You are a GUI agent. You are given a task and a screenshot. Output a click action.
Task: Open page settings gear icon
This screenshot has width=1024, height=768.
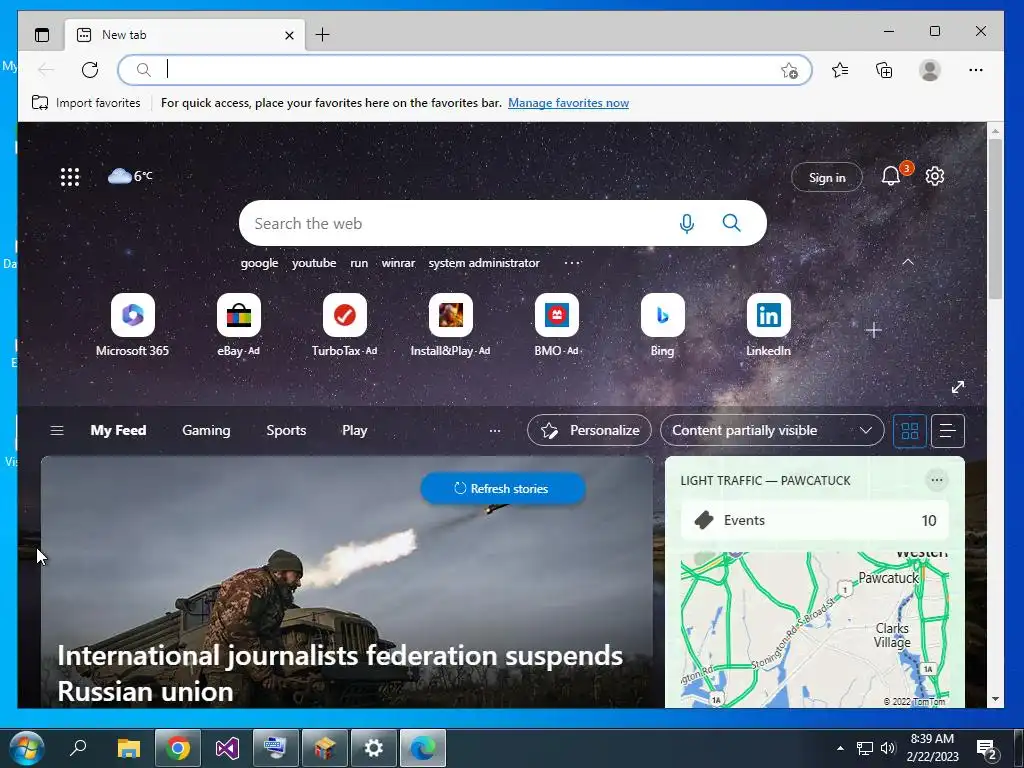tap(935, 176)
